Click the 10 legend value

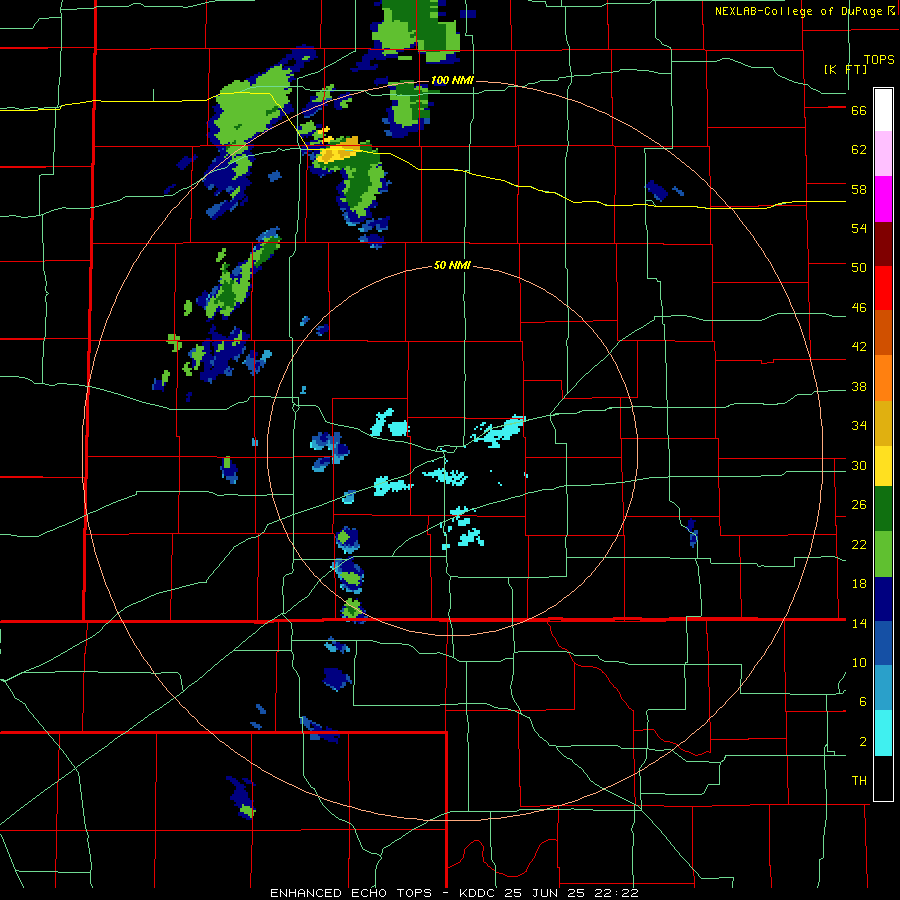pos(859,663)
